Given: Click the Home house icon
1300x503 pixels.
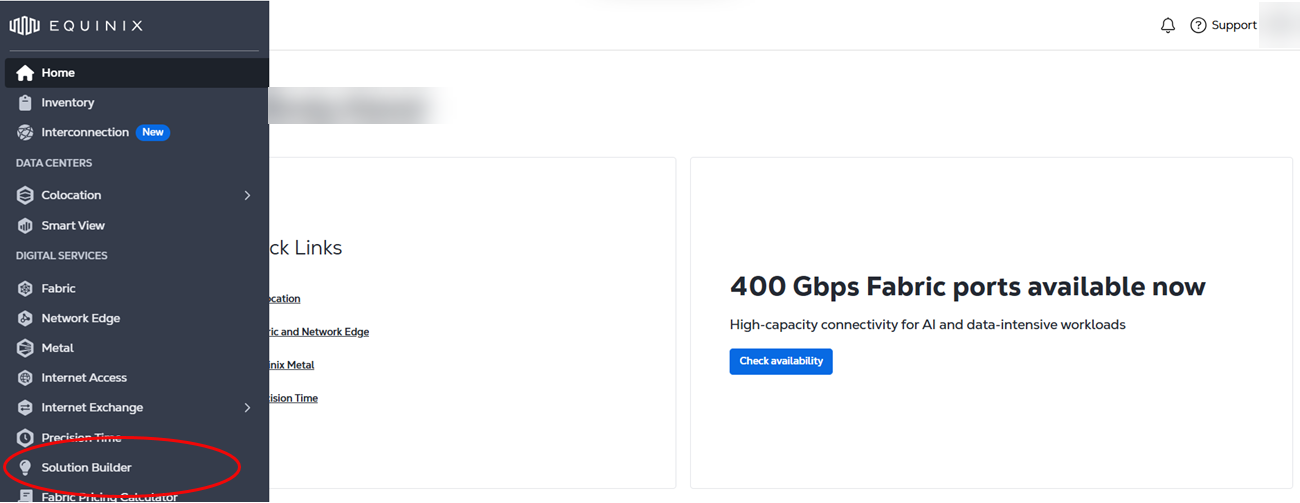Looking at the screenshot, I should tap(25, 73).
